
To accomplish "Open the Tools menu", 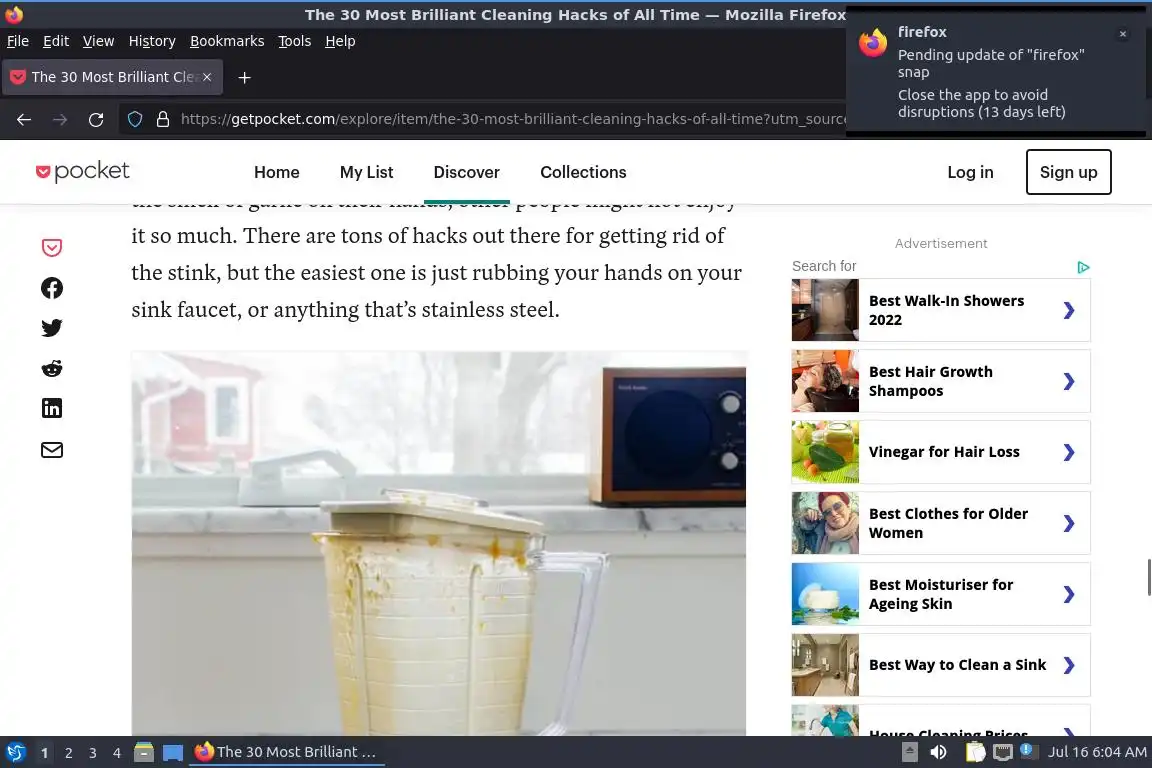I will (x=295, y=41).
